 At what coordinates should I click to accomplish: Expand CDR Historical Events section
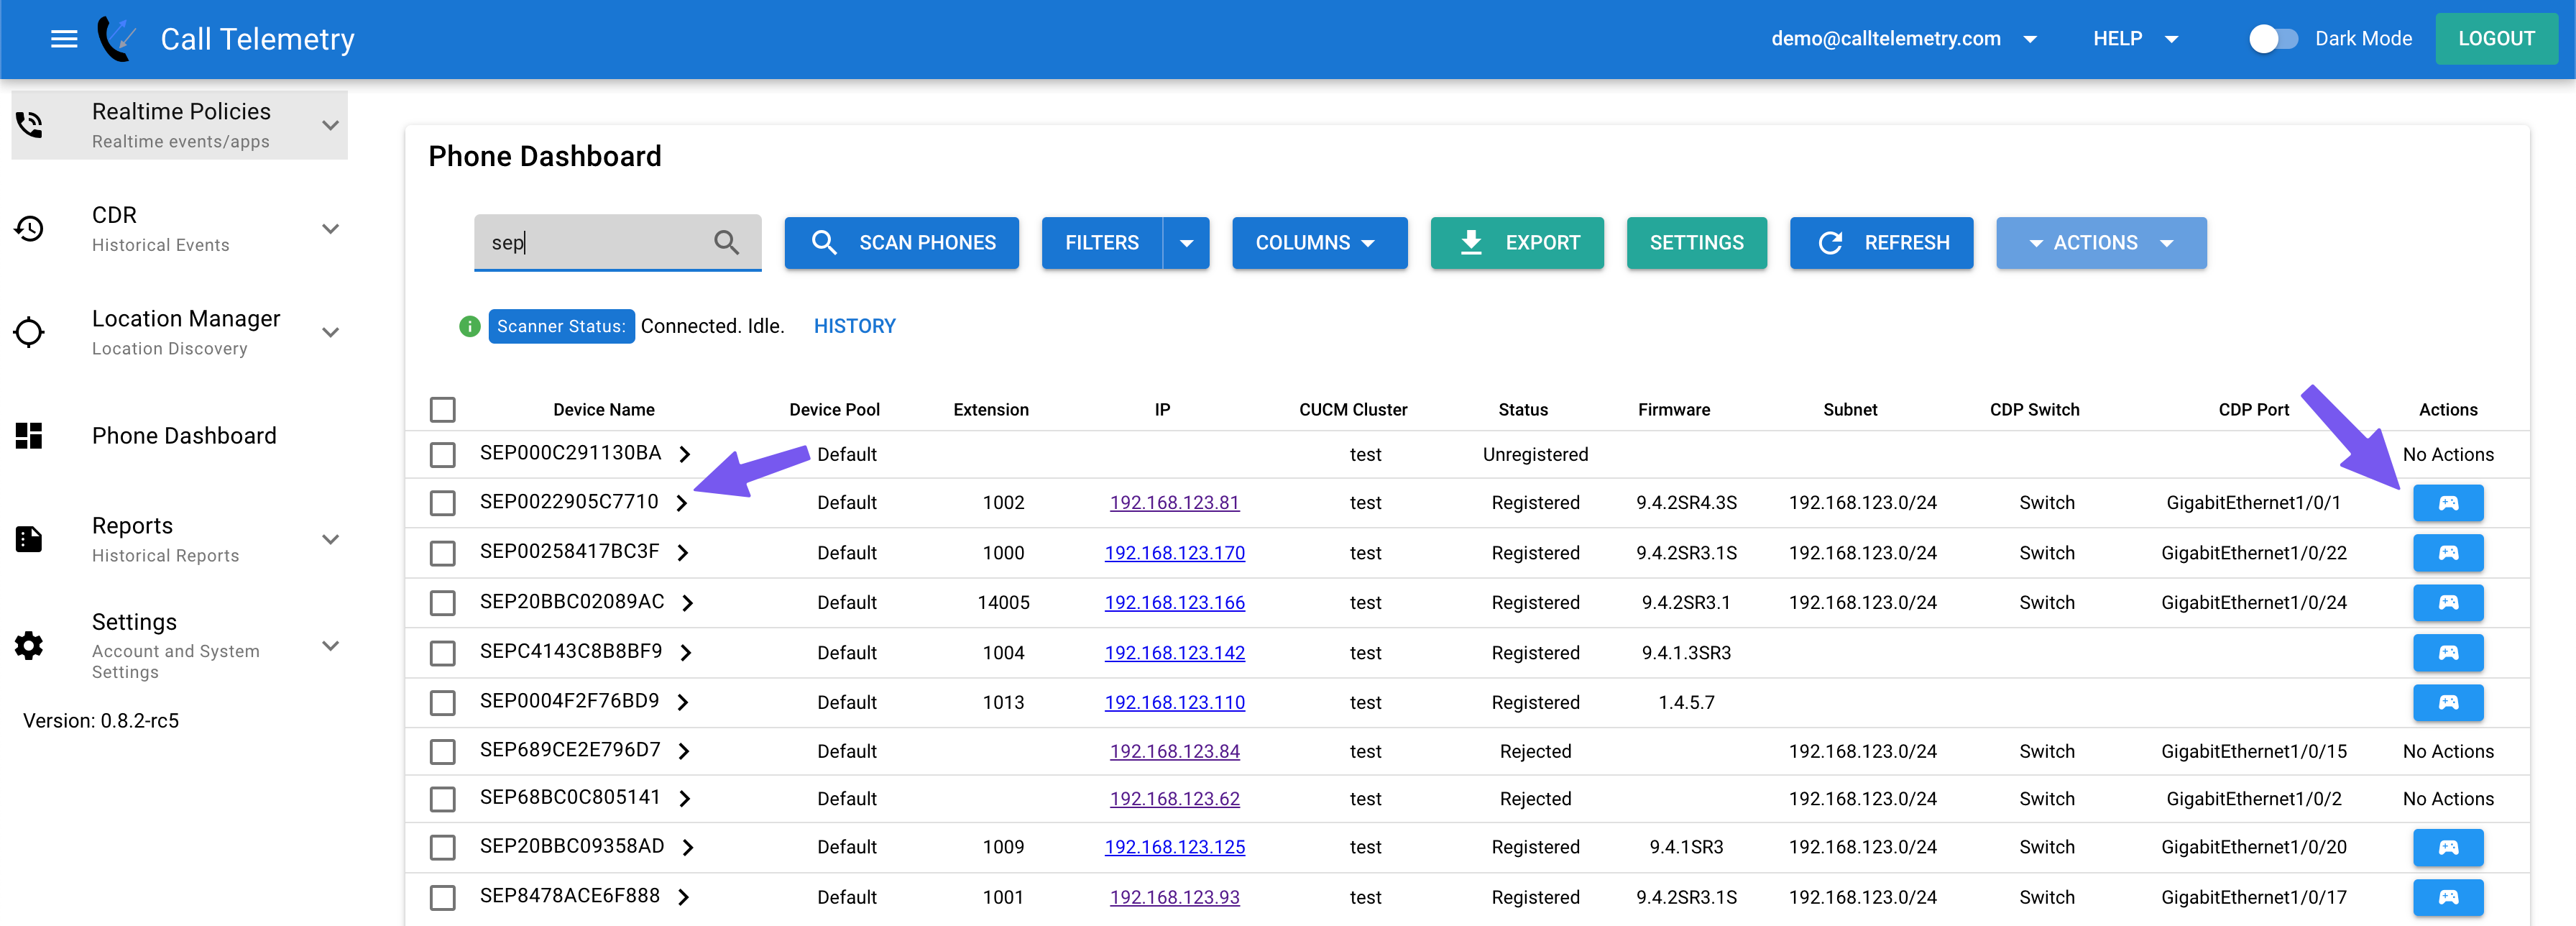tap(331, 229)
